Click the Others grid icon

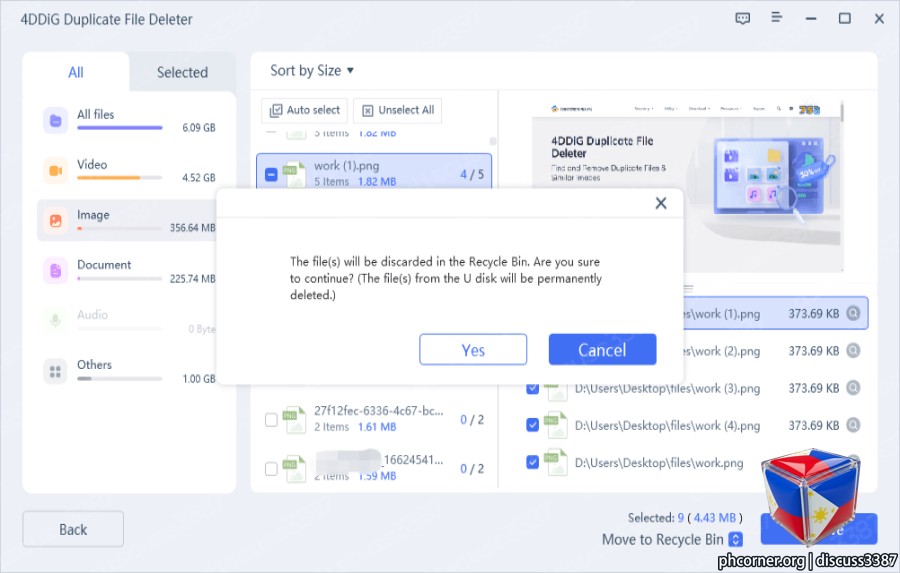(x=56, y=371)
